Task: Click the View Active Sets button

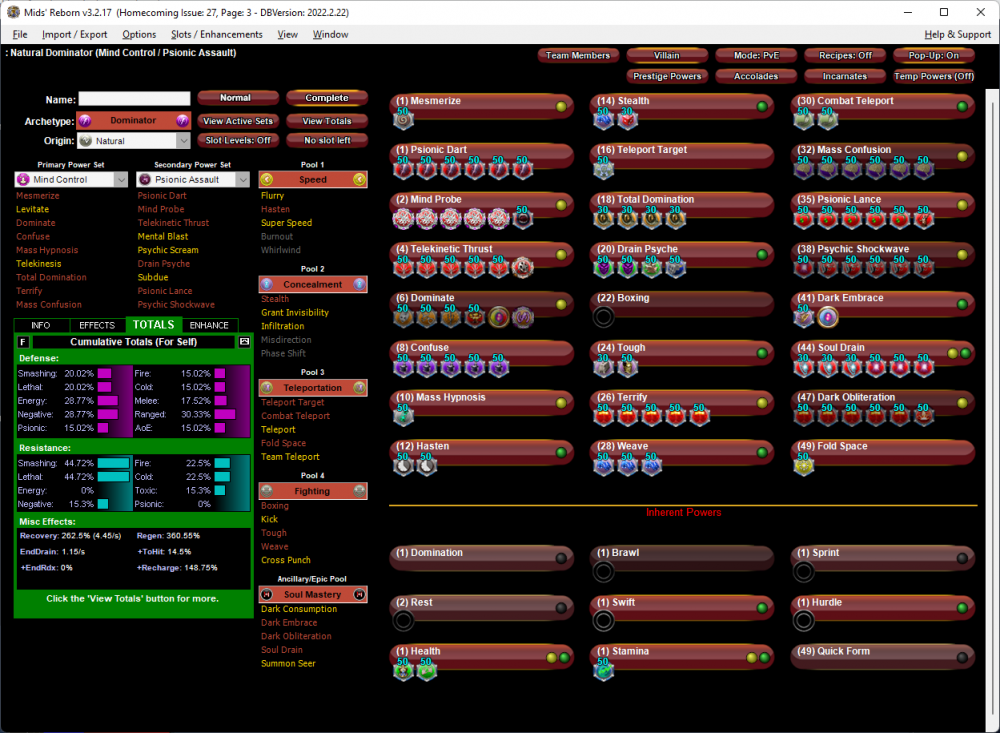Action: click(x=237, y=121)
